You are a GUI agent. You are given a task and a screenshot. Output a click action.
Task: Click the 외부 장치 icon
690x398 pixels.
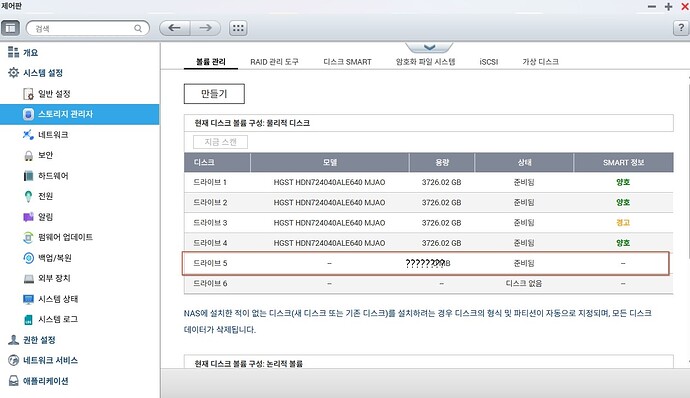[28, 279]
